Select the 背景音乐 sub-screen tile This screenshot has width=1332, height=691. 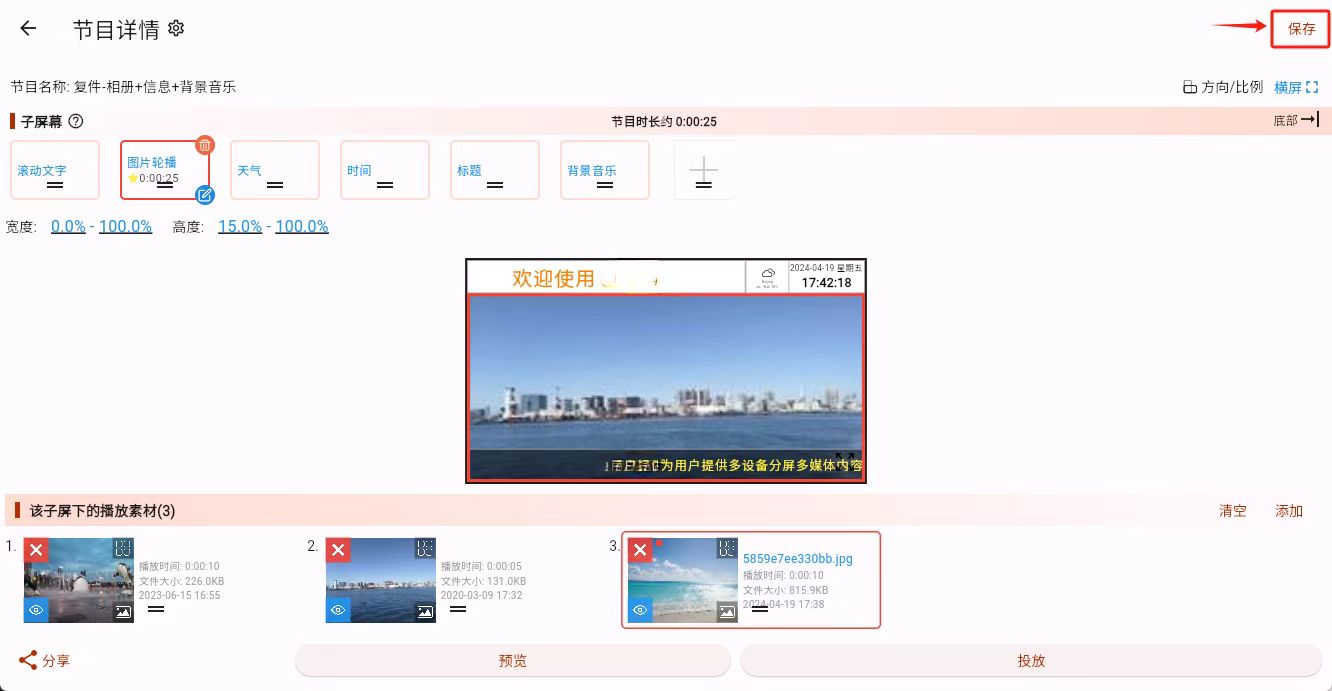point(604,170)
